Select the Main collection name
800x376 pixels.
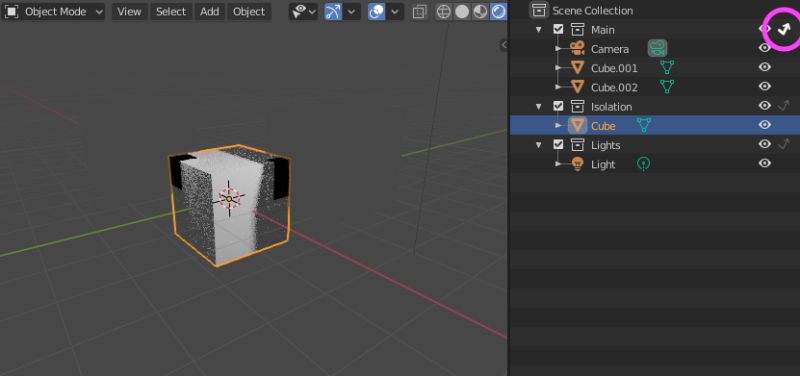pos(603,30)
